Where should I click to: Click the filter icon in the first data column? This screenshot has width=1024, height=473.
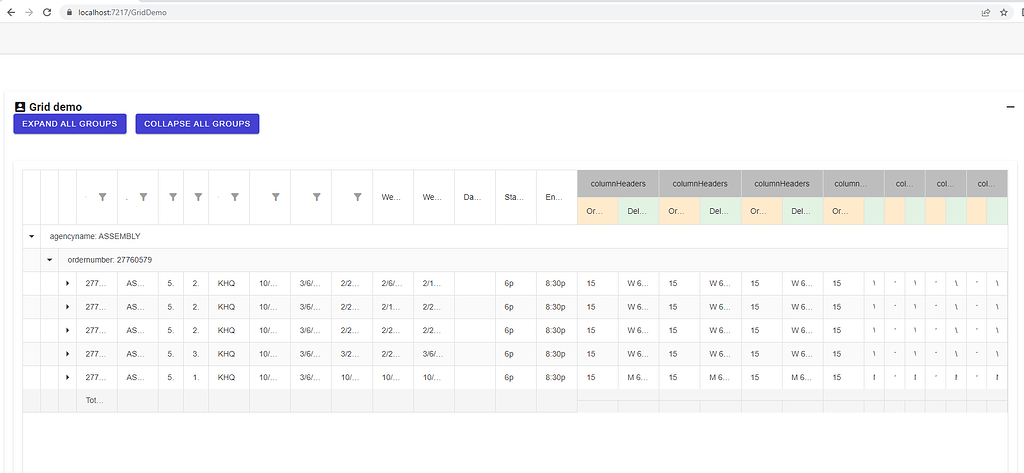click(102, 198)
